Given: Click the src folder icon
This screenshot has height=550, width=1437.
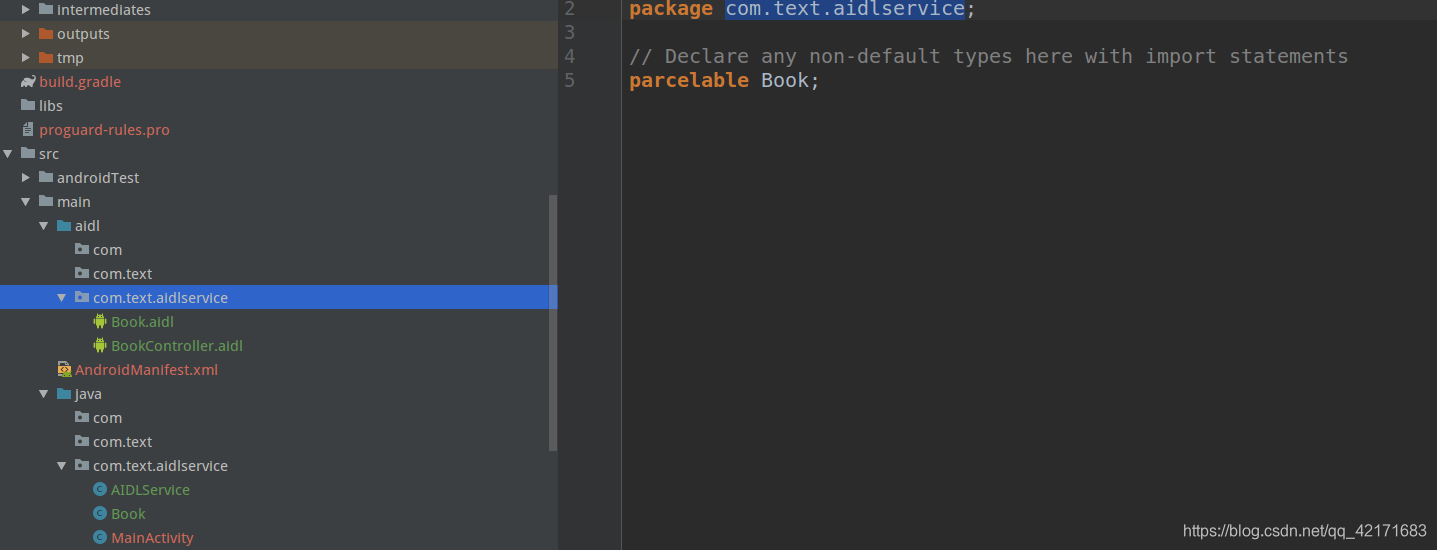Looking at the screenshot, I should 28,153.
